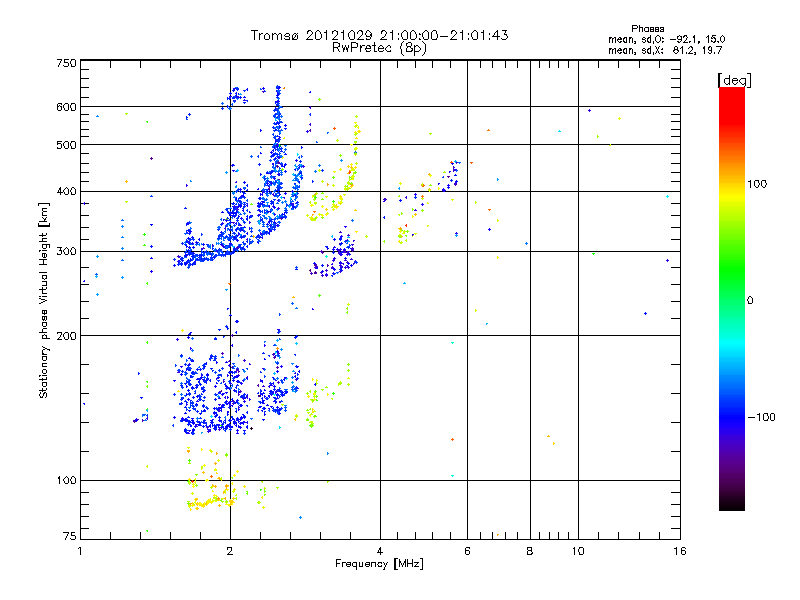
Task: Click the y-axis title 'Stationary phase Virtual Height [km]'
Action: click(x=43, y=300)
